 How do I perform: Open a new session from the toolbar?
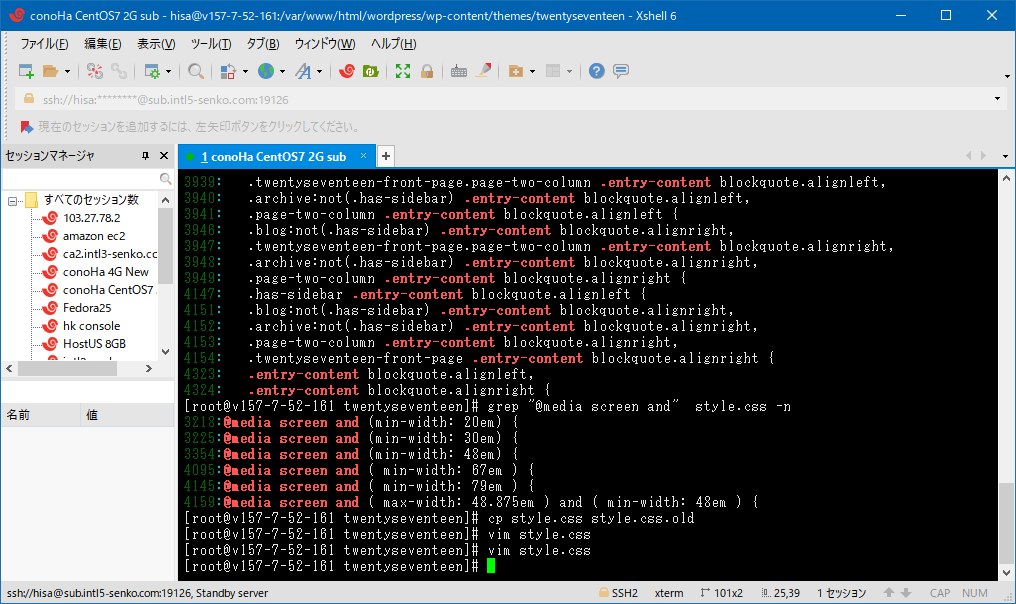tap(26, 71)
